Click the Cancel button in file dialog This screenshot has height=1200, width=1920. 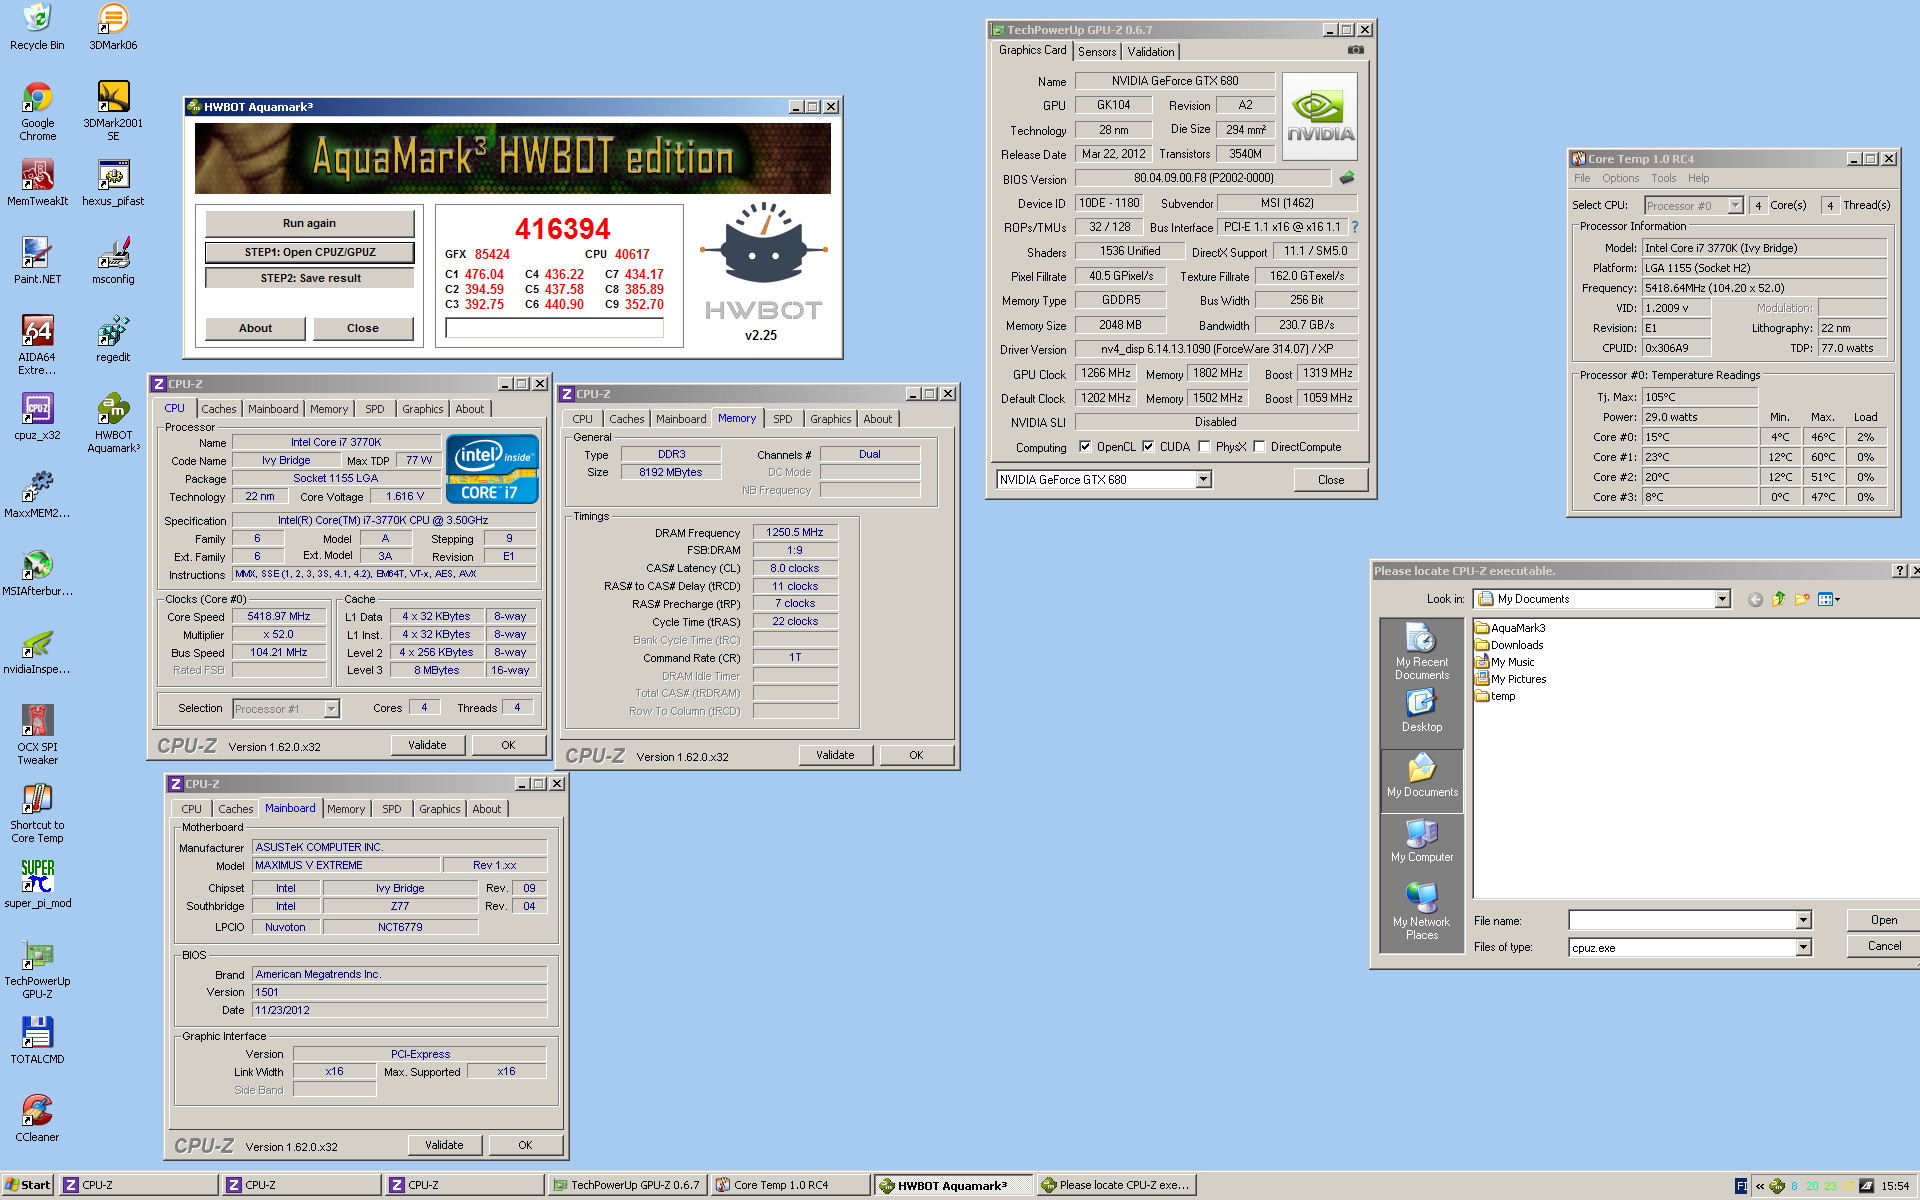click(1884, 946)
